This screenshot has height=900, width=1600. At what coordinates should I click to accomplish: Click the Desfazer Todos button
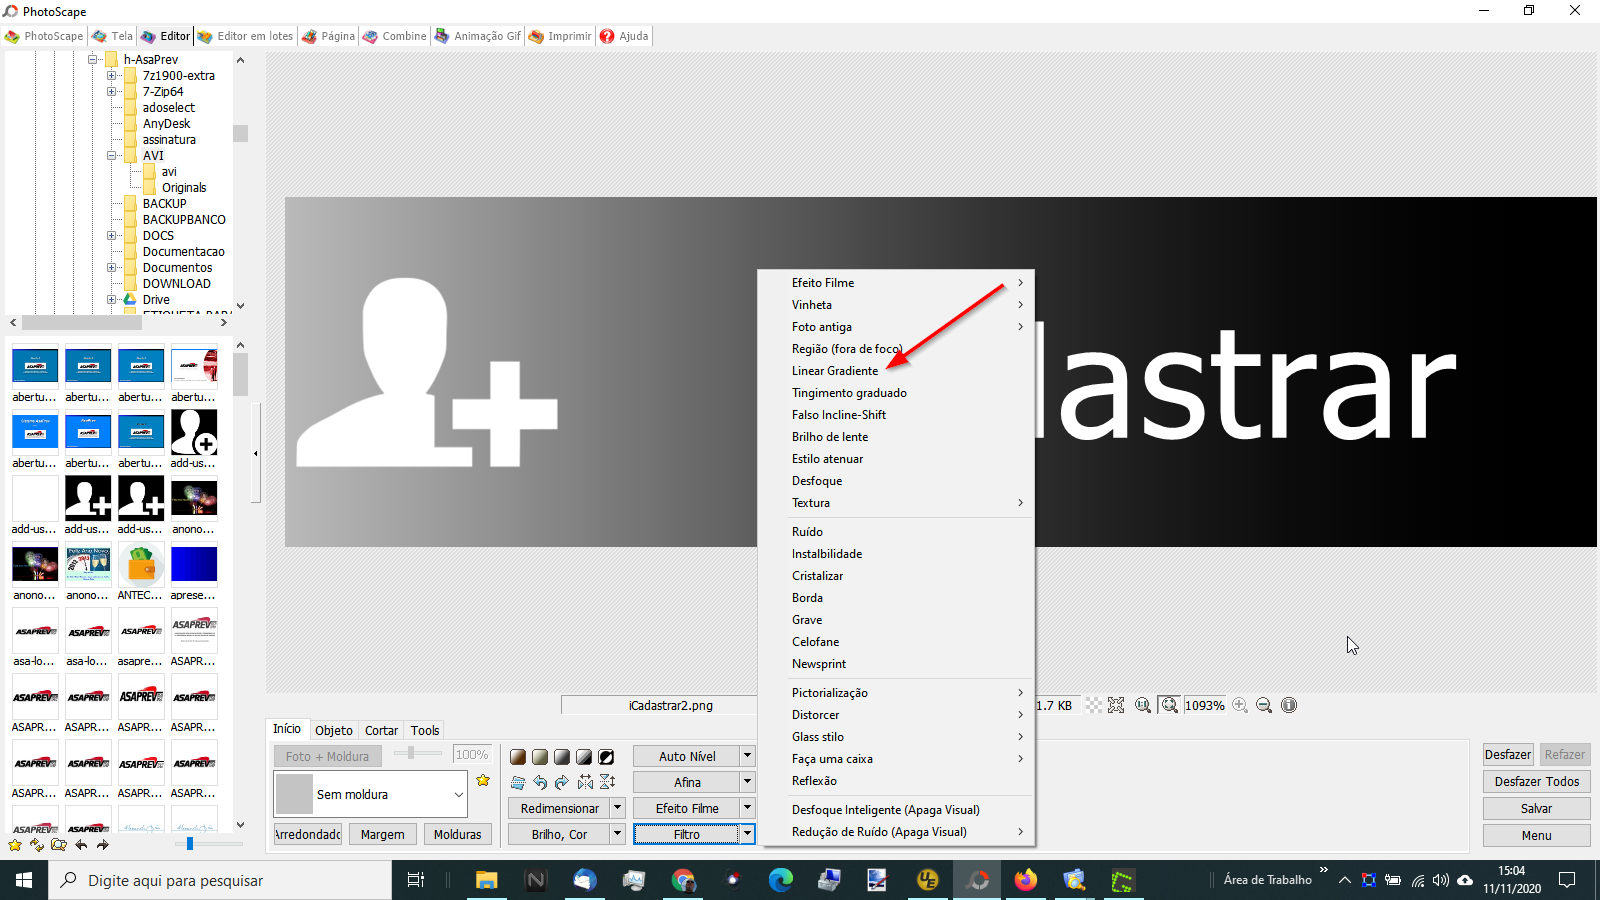[1536, 782]
